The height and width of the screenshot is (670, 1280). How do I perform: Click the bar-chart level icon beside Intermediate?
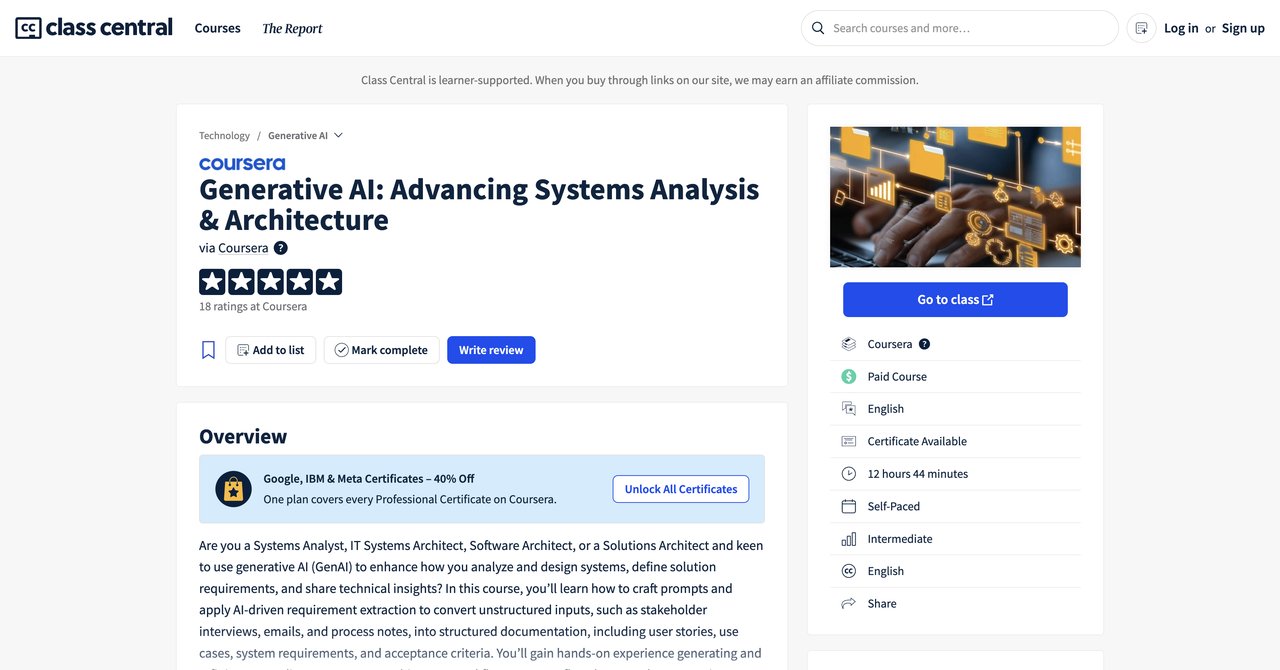click(x=849, y=539)
